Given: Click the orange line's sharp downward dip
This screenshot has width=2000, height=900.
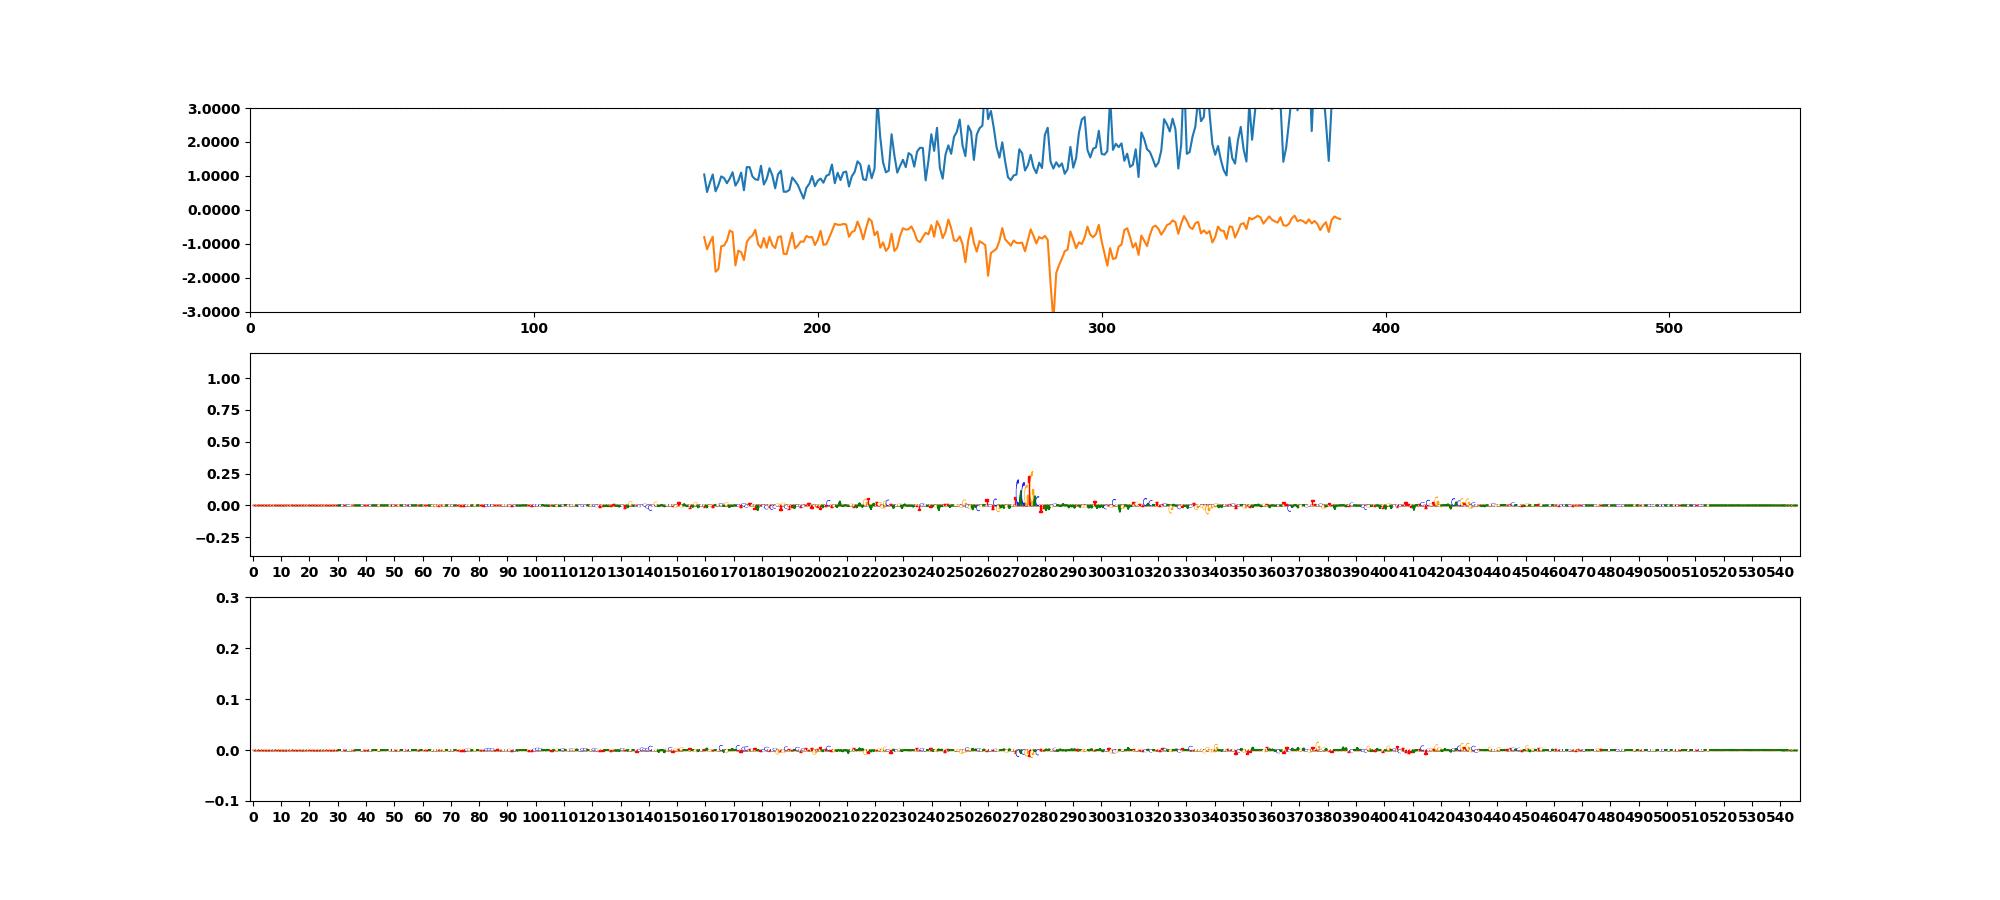Looking at the screenshot, I should 1052,303.
